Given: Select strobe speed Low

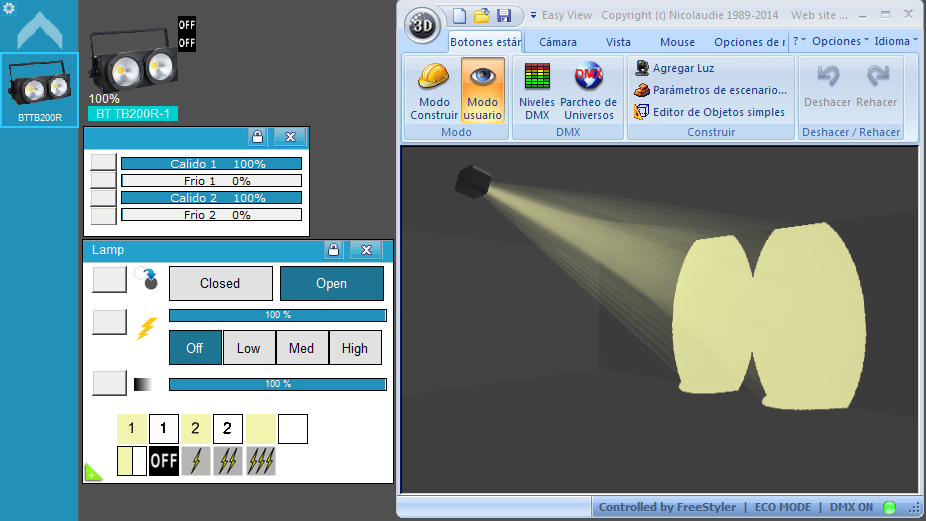Looking at the screenshot, I should click(x=249, y=348).
